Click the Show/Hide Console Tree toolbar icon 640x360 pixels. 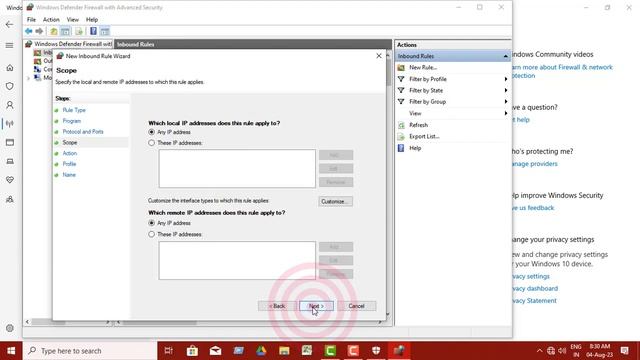click(65, 31)
